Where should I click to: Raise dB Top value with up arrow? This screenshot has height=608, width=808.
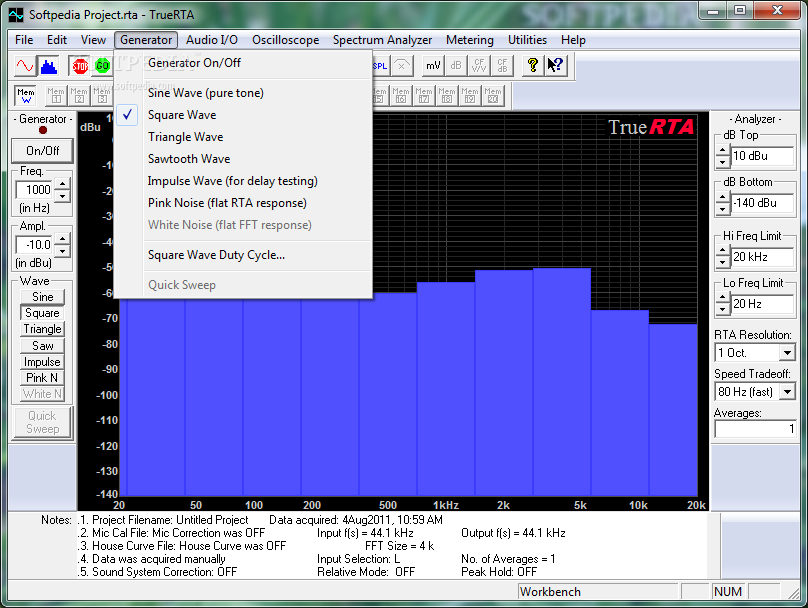coord(723,151)
